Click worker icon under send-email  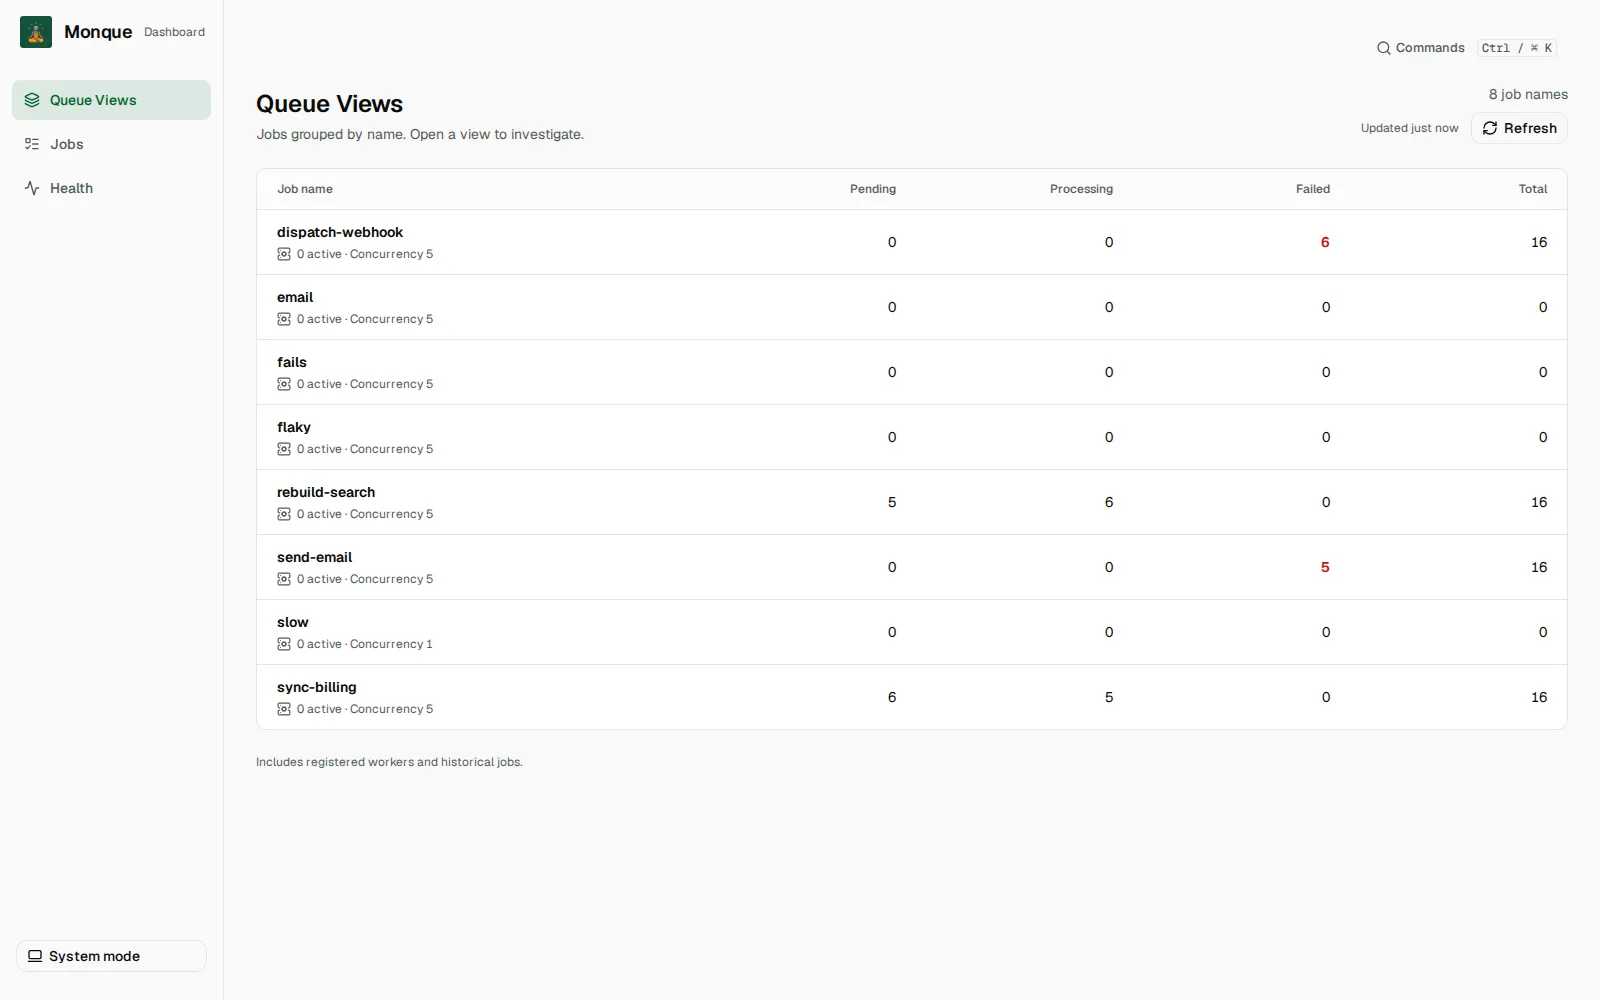tap(284, 579)
